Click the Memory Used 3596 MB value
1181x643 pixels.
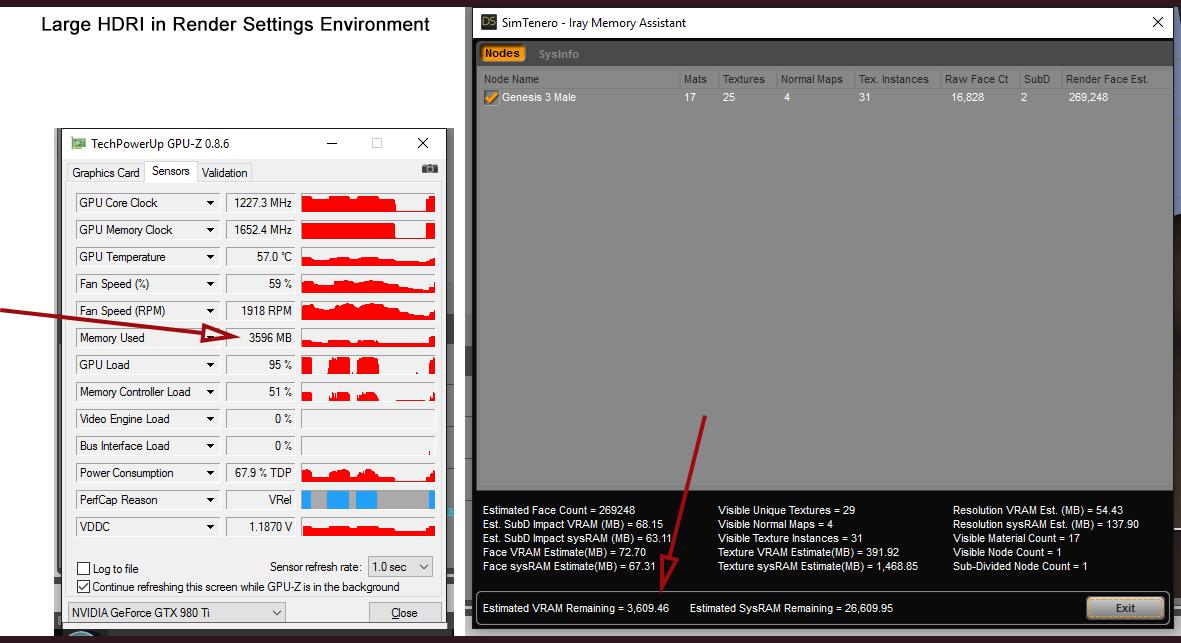pos(261,338)
